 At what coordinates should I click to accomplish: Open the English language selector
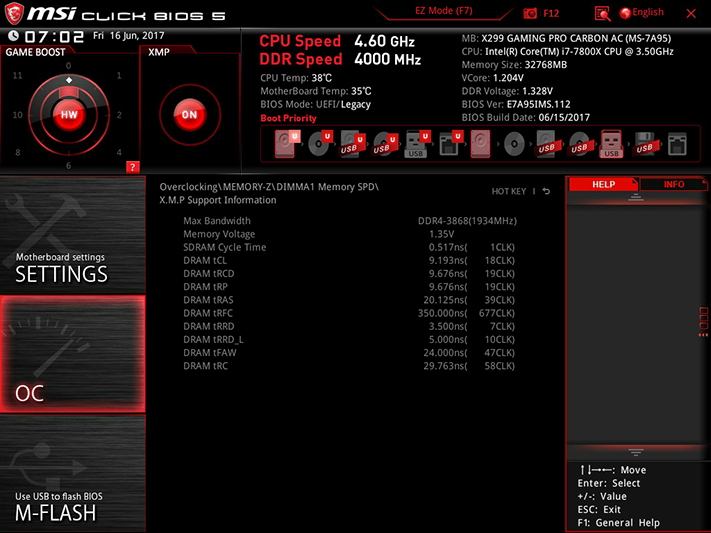642,13
